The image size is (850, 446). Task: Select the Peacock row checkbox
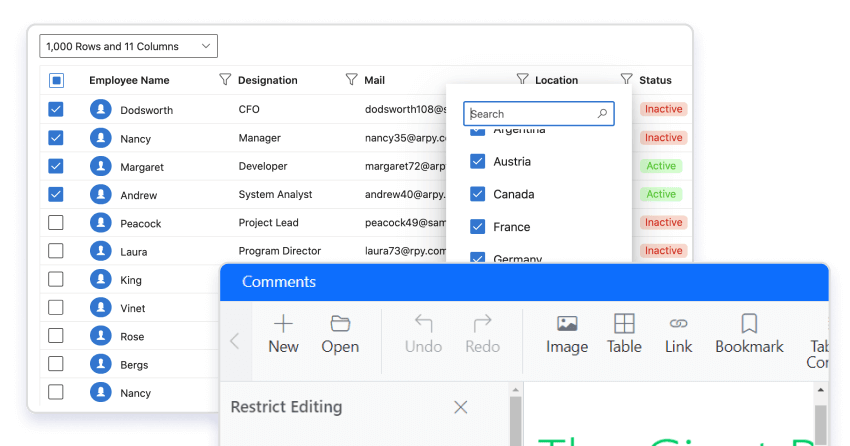(56, 223)
